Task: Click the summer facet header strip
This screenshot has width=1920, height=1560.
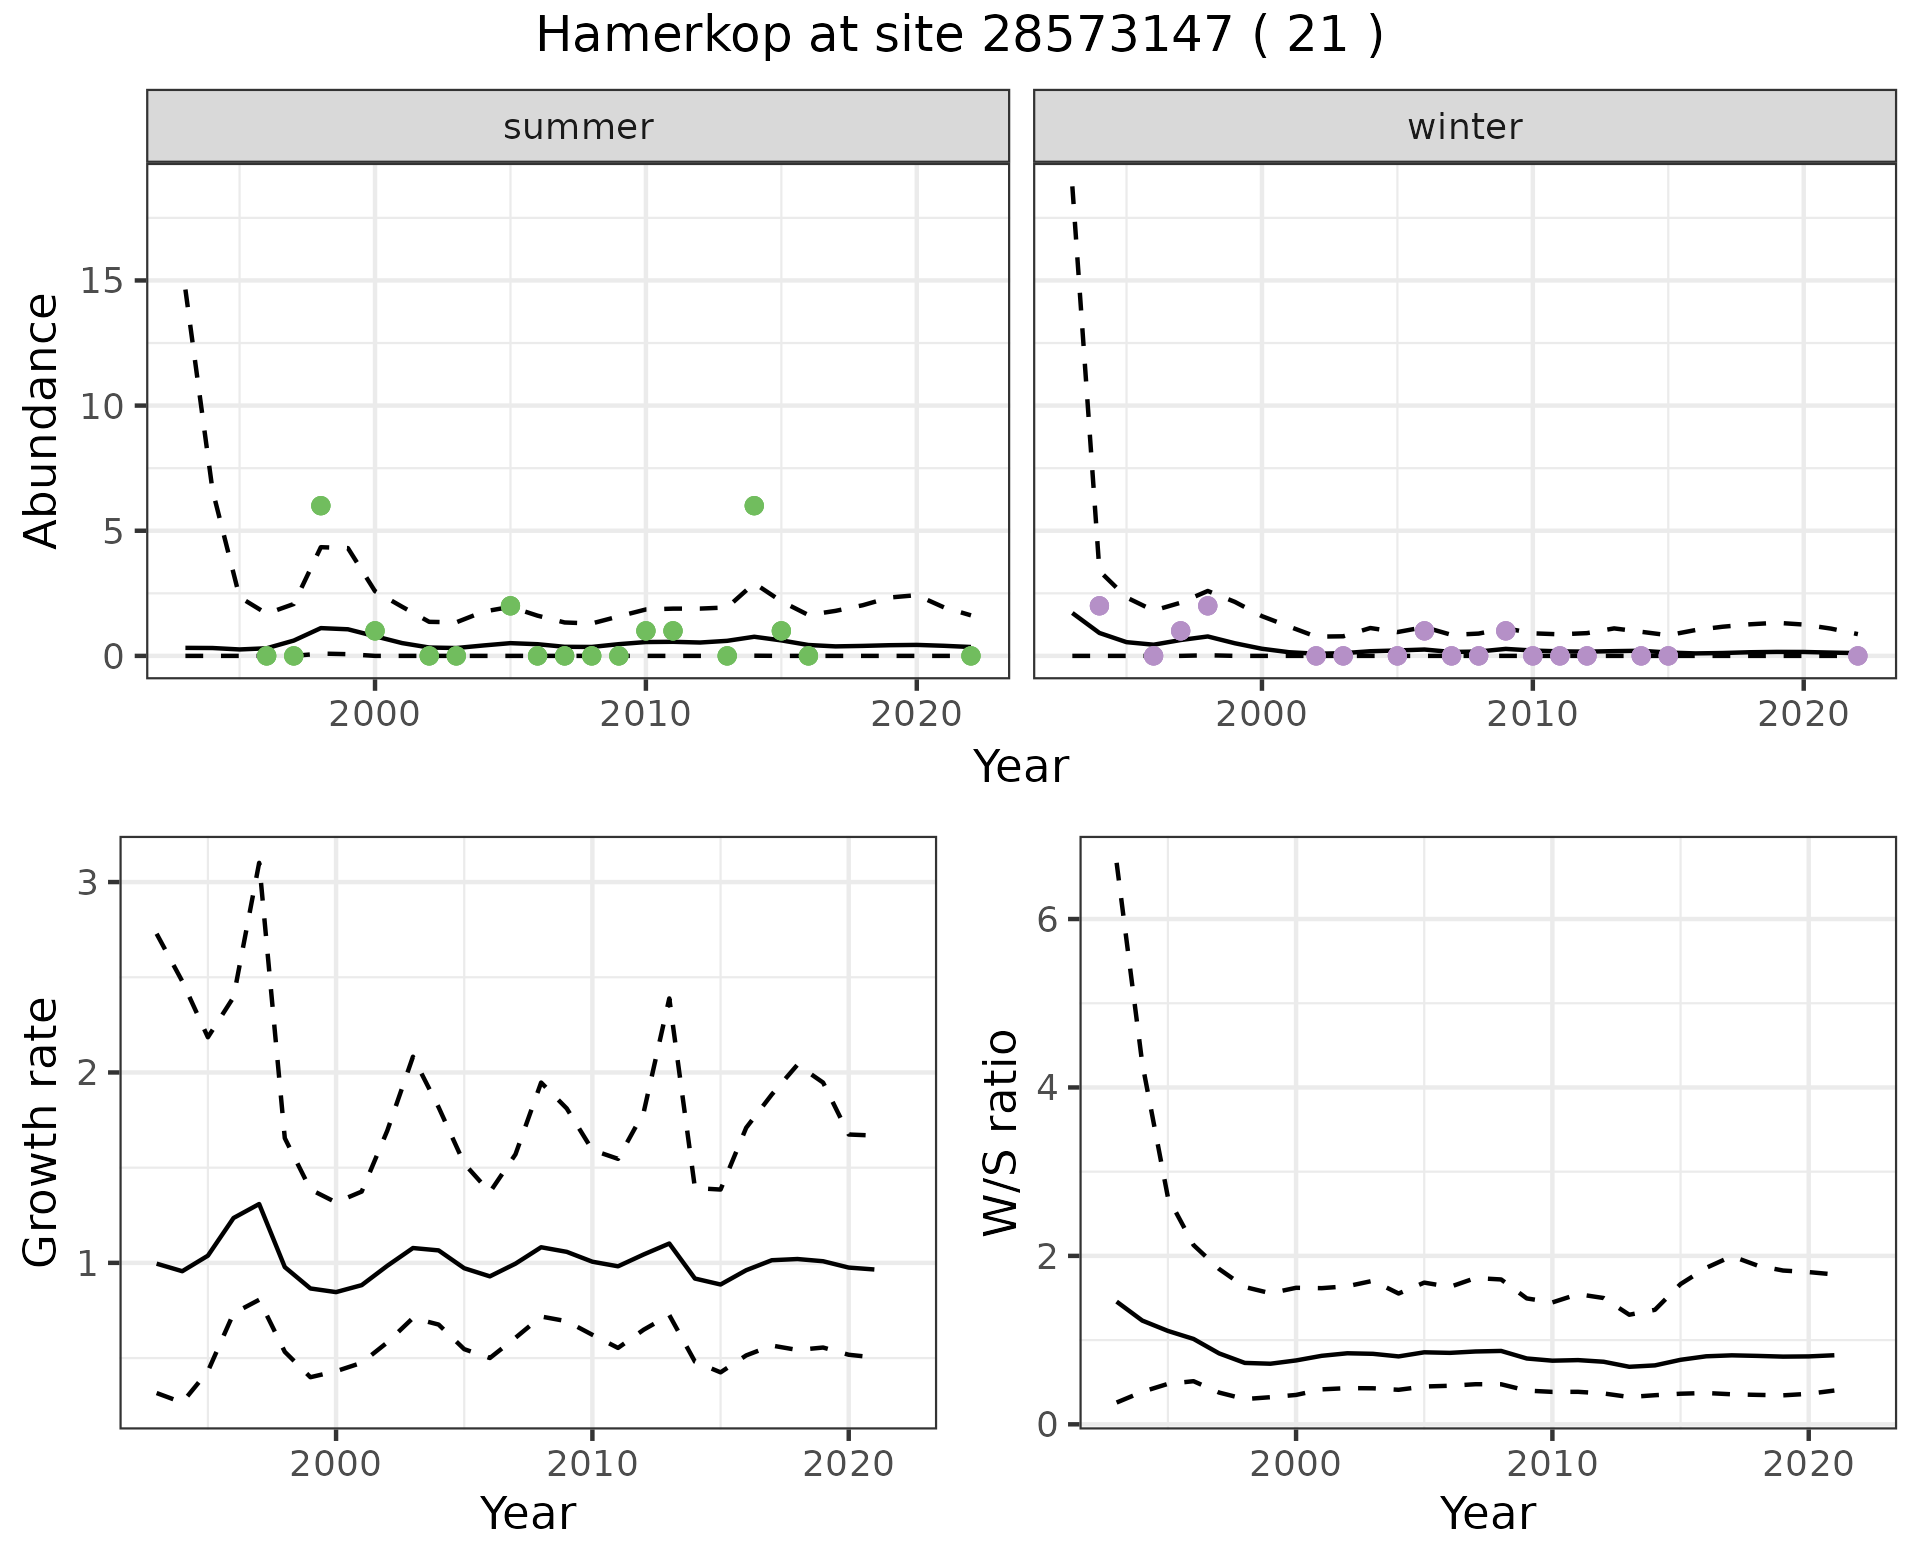Action: [x=578, y=127]
